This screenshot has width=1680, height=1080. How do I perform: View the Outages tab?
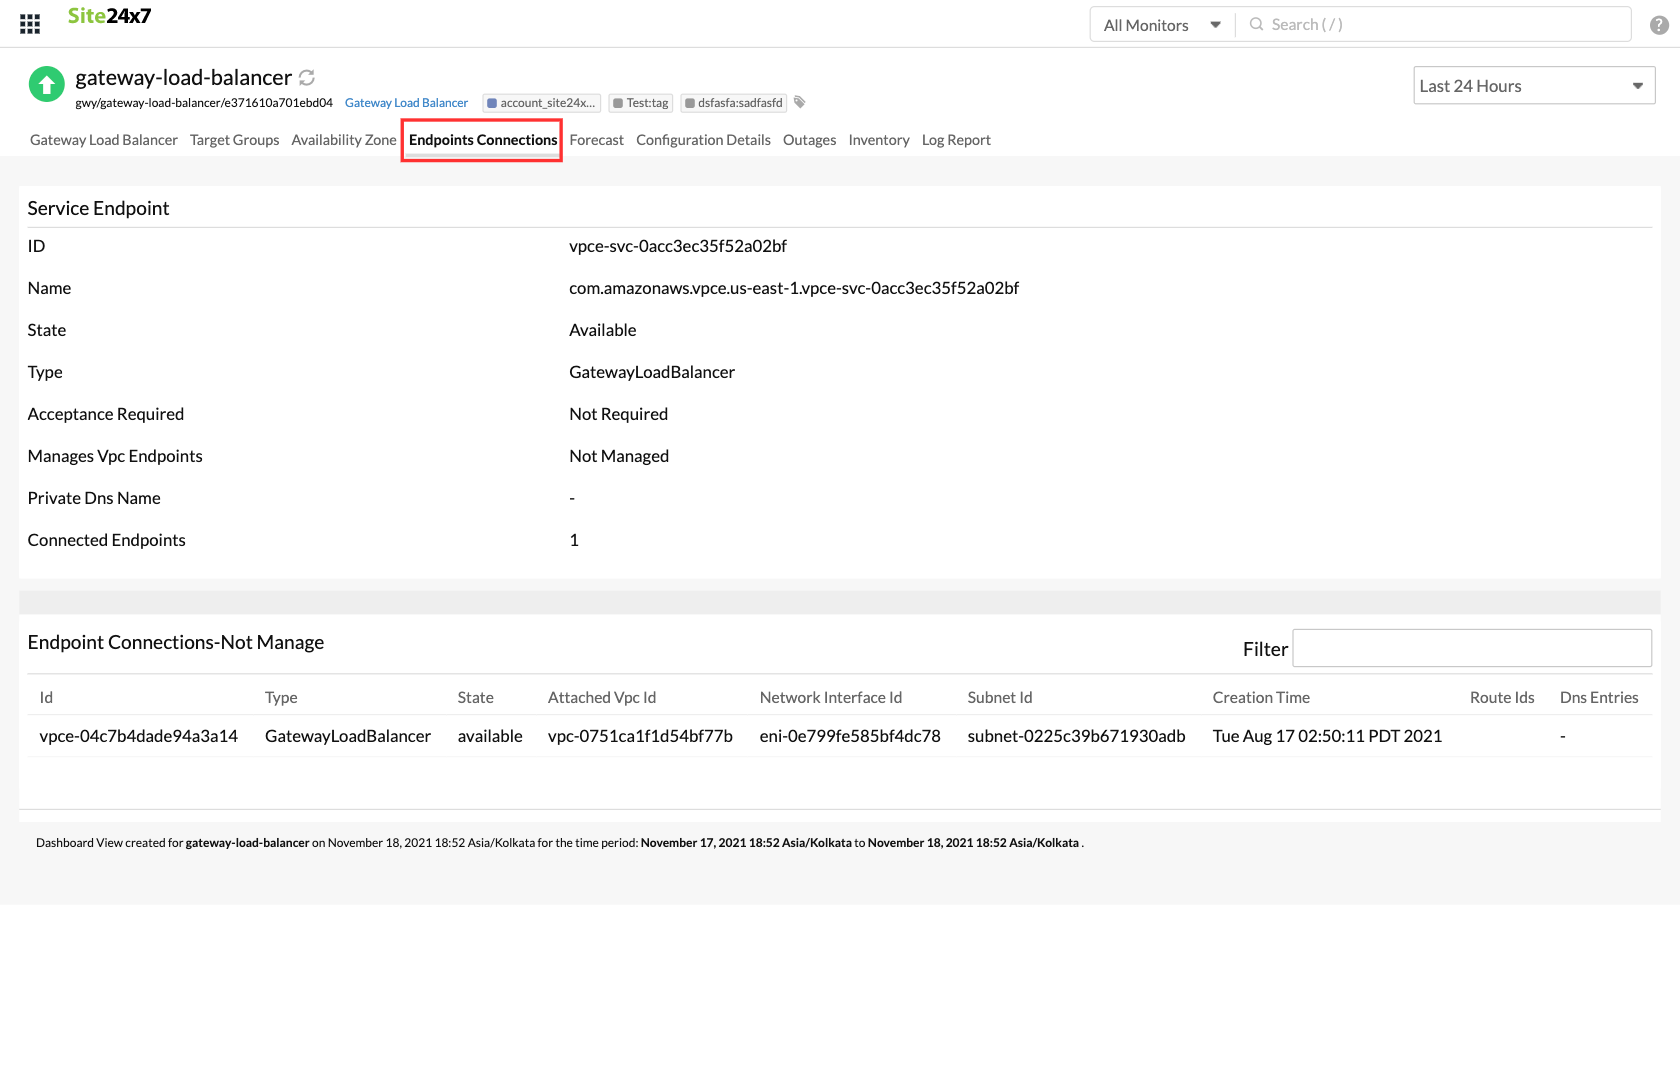coord(810,140)
